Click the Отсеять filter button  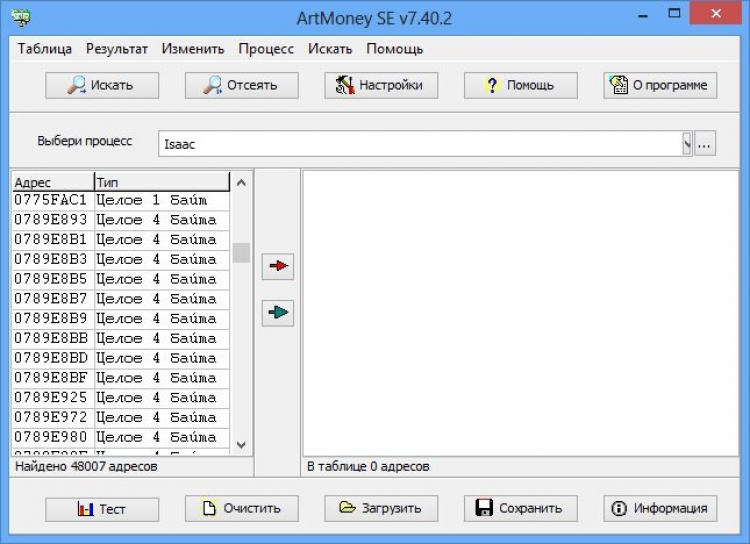click(242, 85)
